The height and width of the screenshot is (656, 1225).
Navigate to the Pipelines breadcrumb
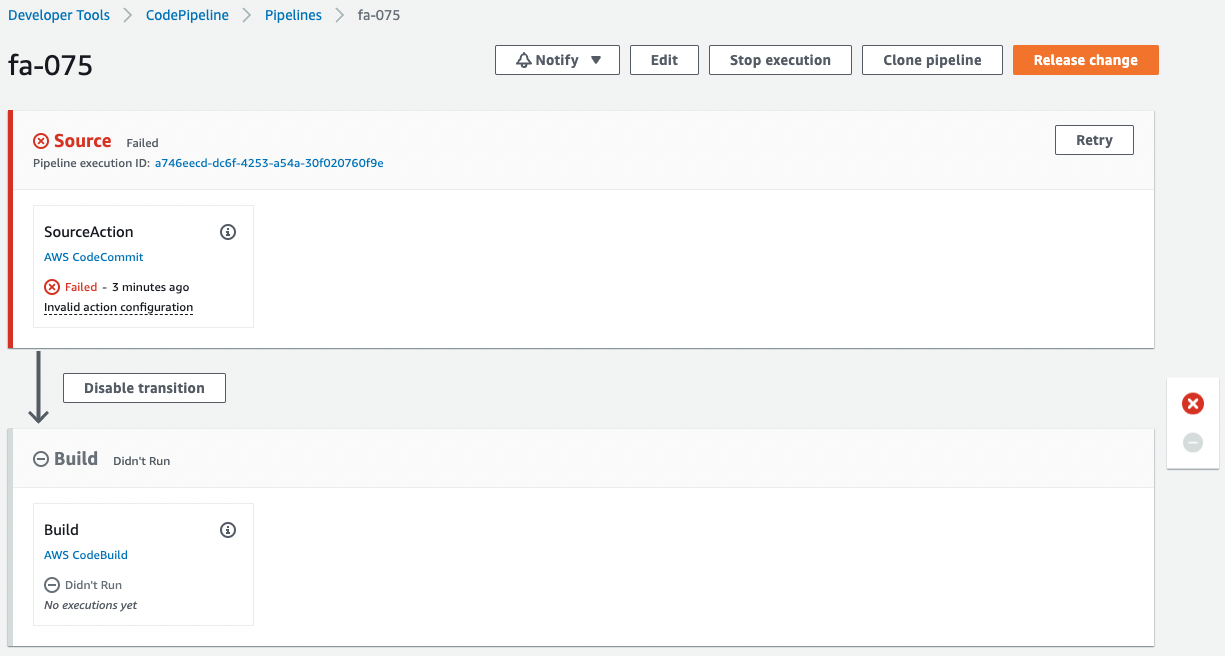point(293,16)
